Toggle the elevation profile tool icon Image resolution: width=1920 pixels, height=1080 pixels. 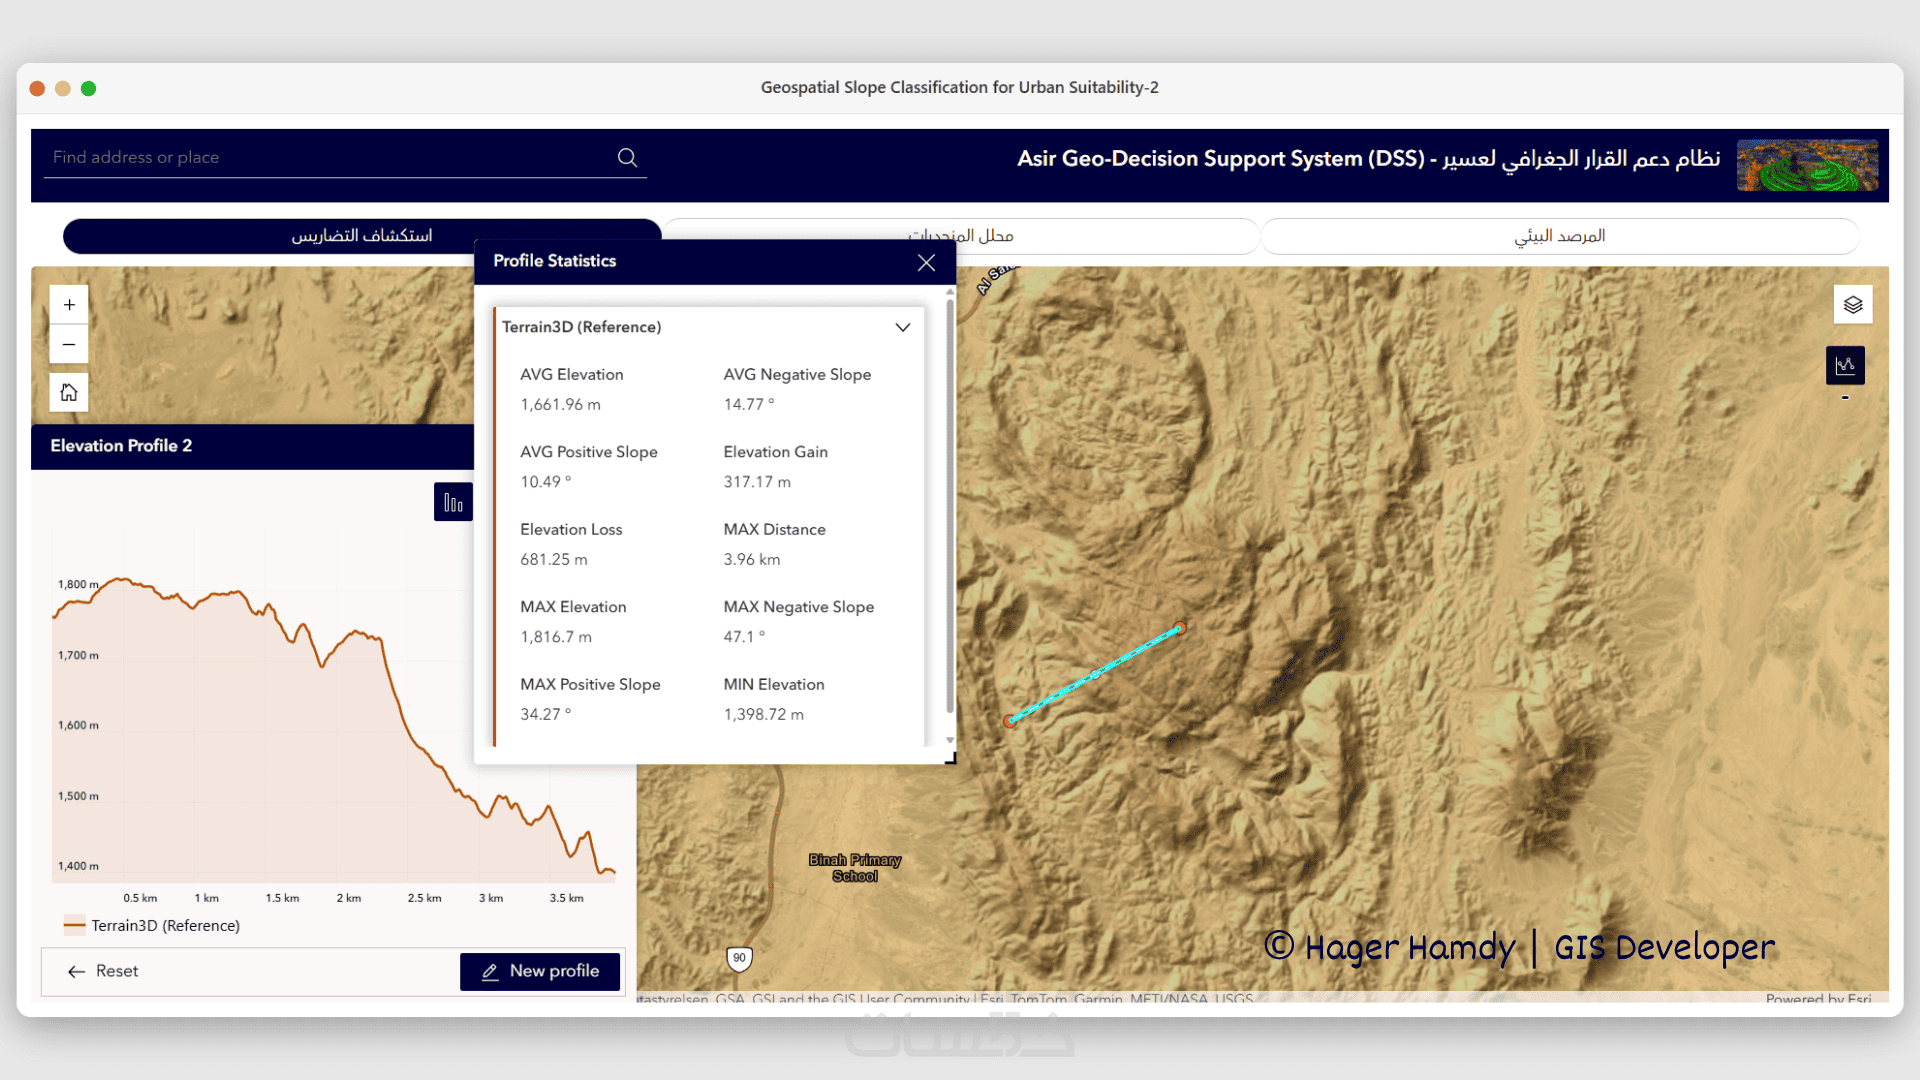(x=1845, y=366)
